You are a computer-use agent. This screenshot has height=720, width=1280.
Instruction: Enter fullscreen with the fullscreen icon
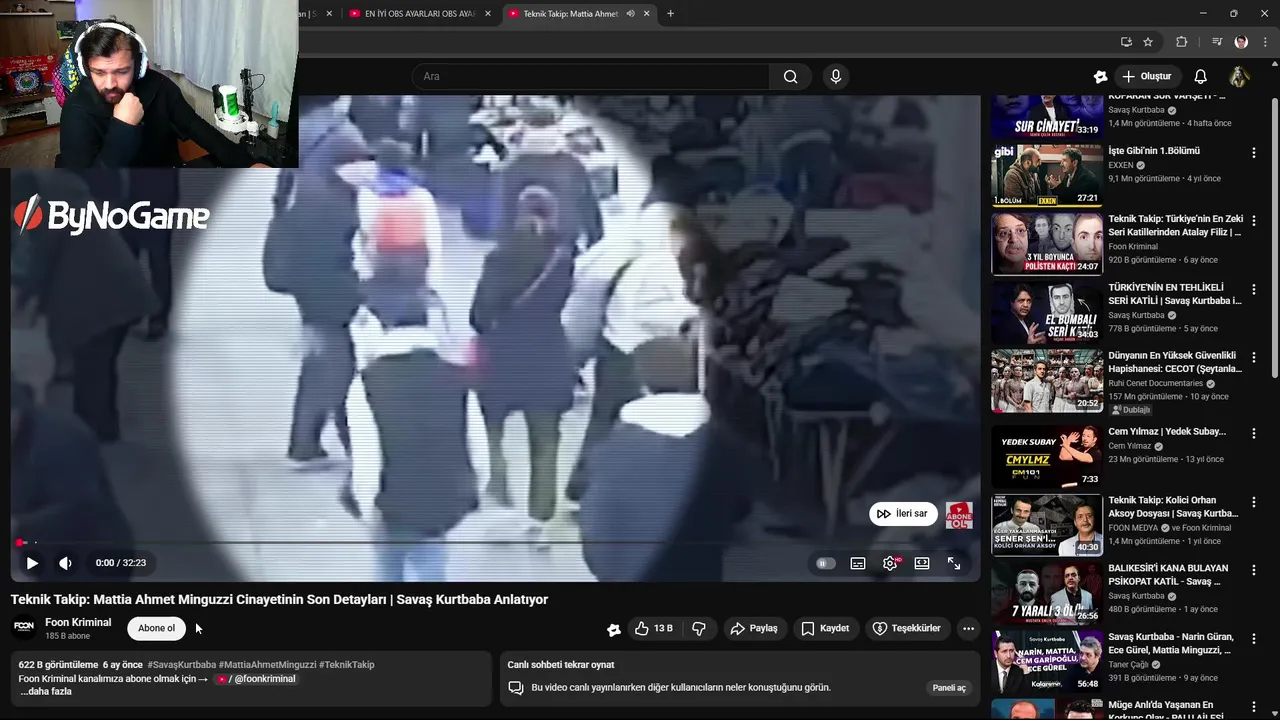tap(954, 564)
